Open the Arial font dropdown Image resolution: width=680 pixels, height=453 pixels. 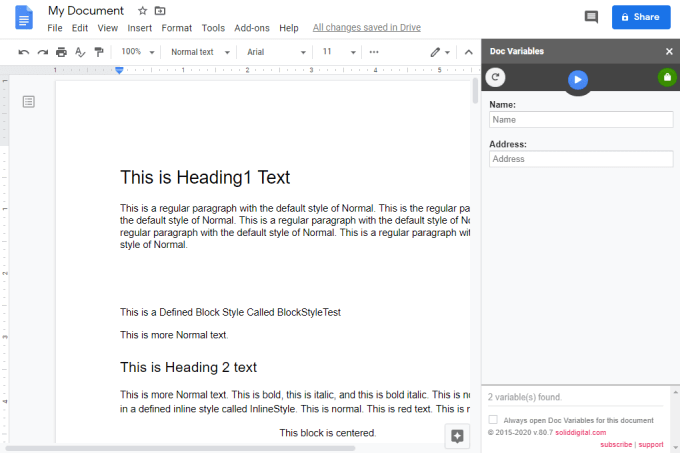(276, 52)
